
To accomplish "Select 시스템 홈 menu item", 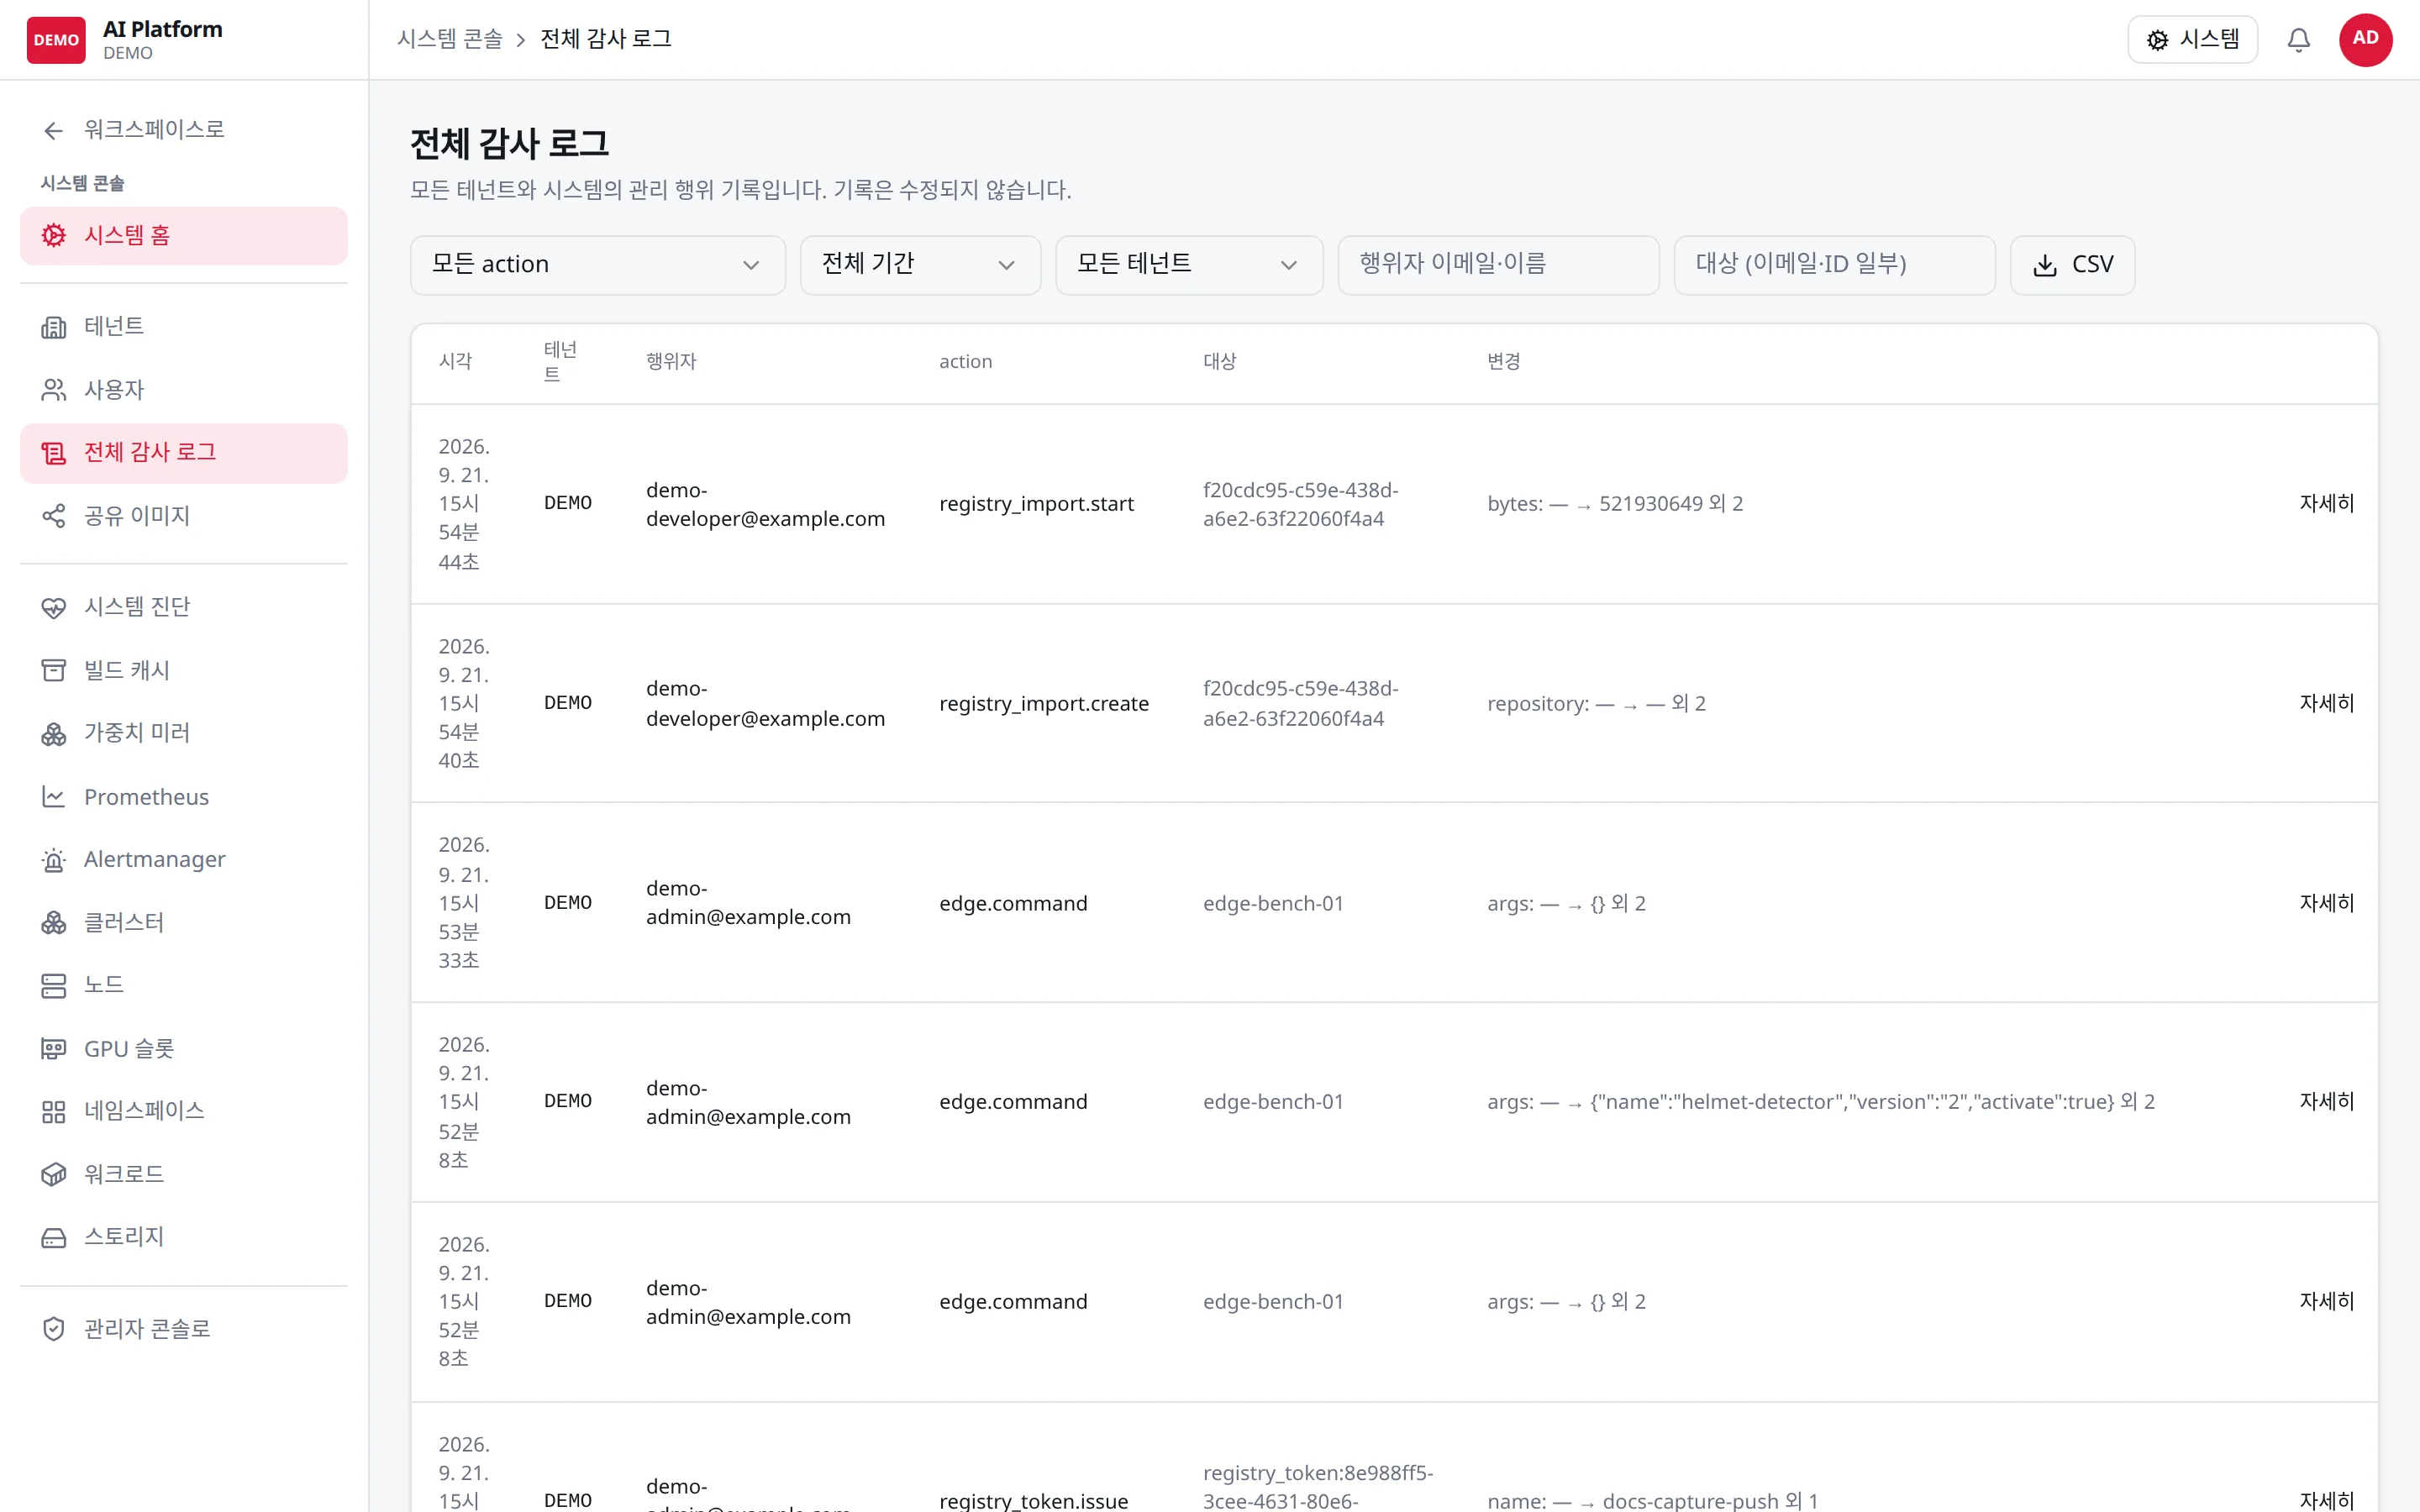I will [184, 236].
